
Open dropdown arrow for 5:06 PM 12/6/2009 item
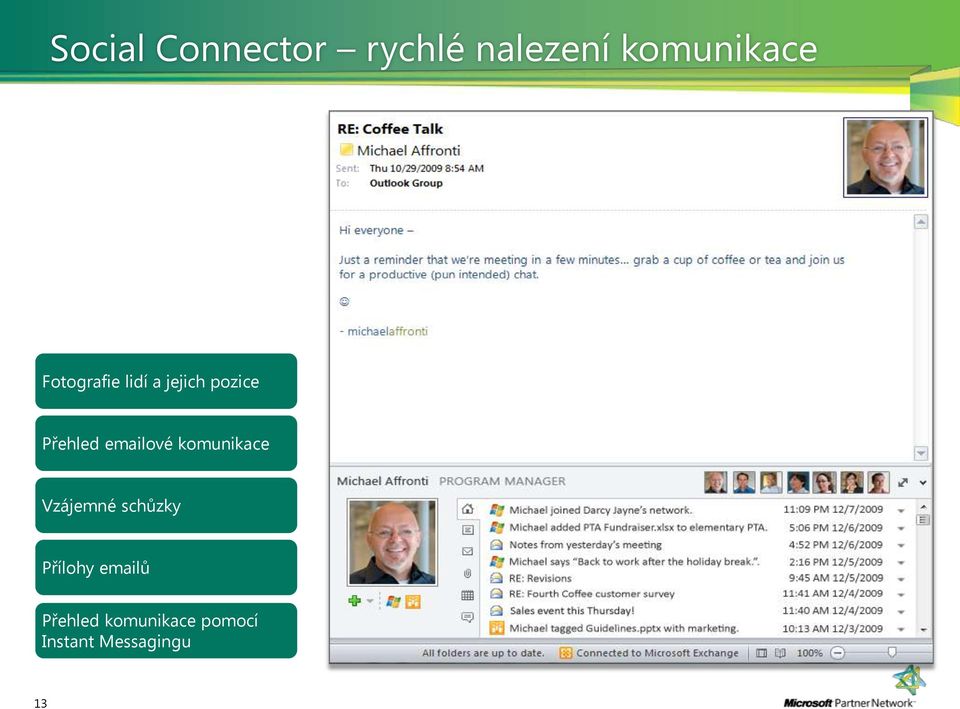pos(901,528)
